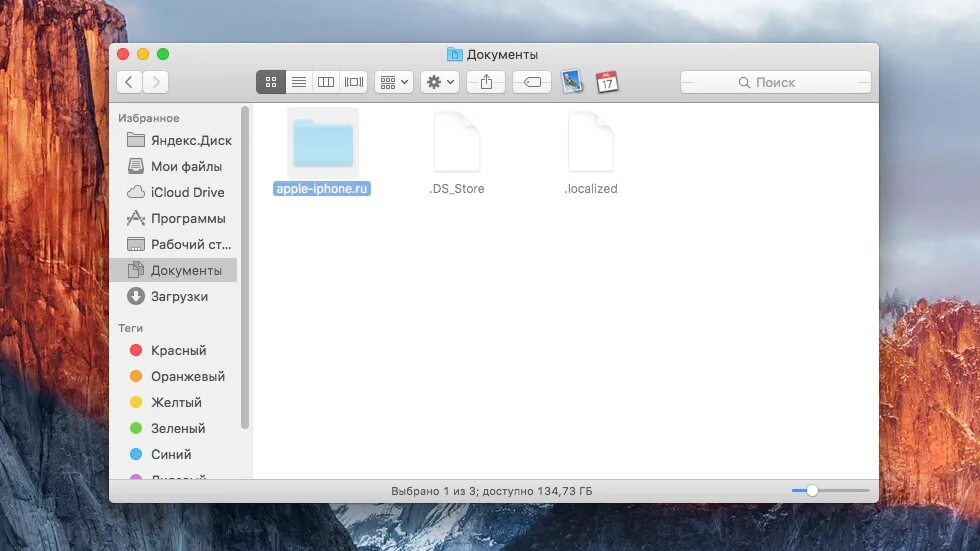Open Мои файлы in the sidebar
This screenshot has width=980, height=551.
[173, 166]
